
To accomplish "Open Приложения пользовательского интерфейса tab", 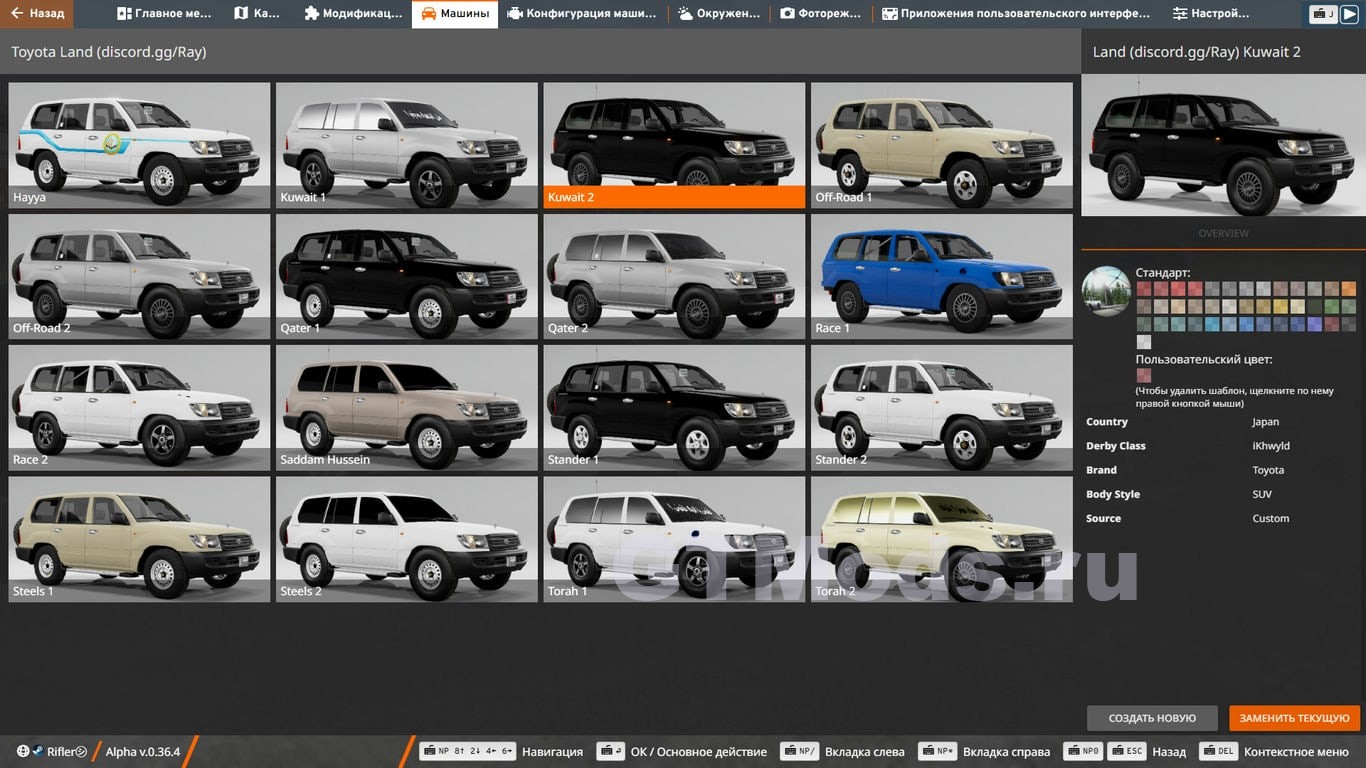I will click(x=1016, y=14).
